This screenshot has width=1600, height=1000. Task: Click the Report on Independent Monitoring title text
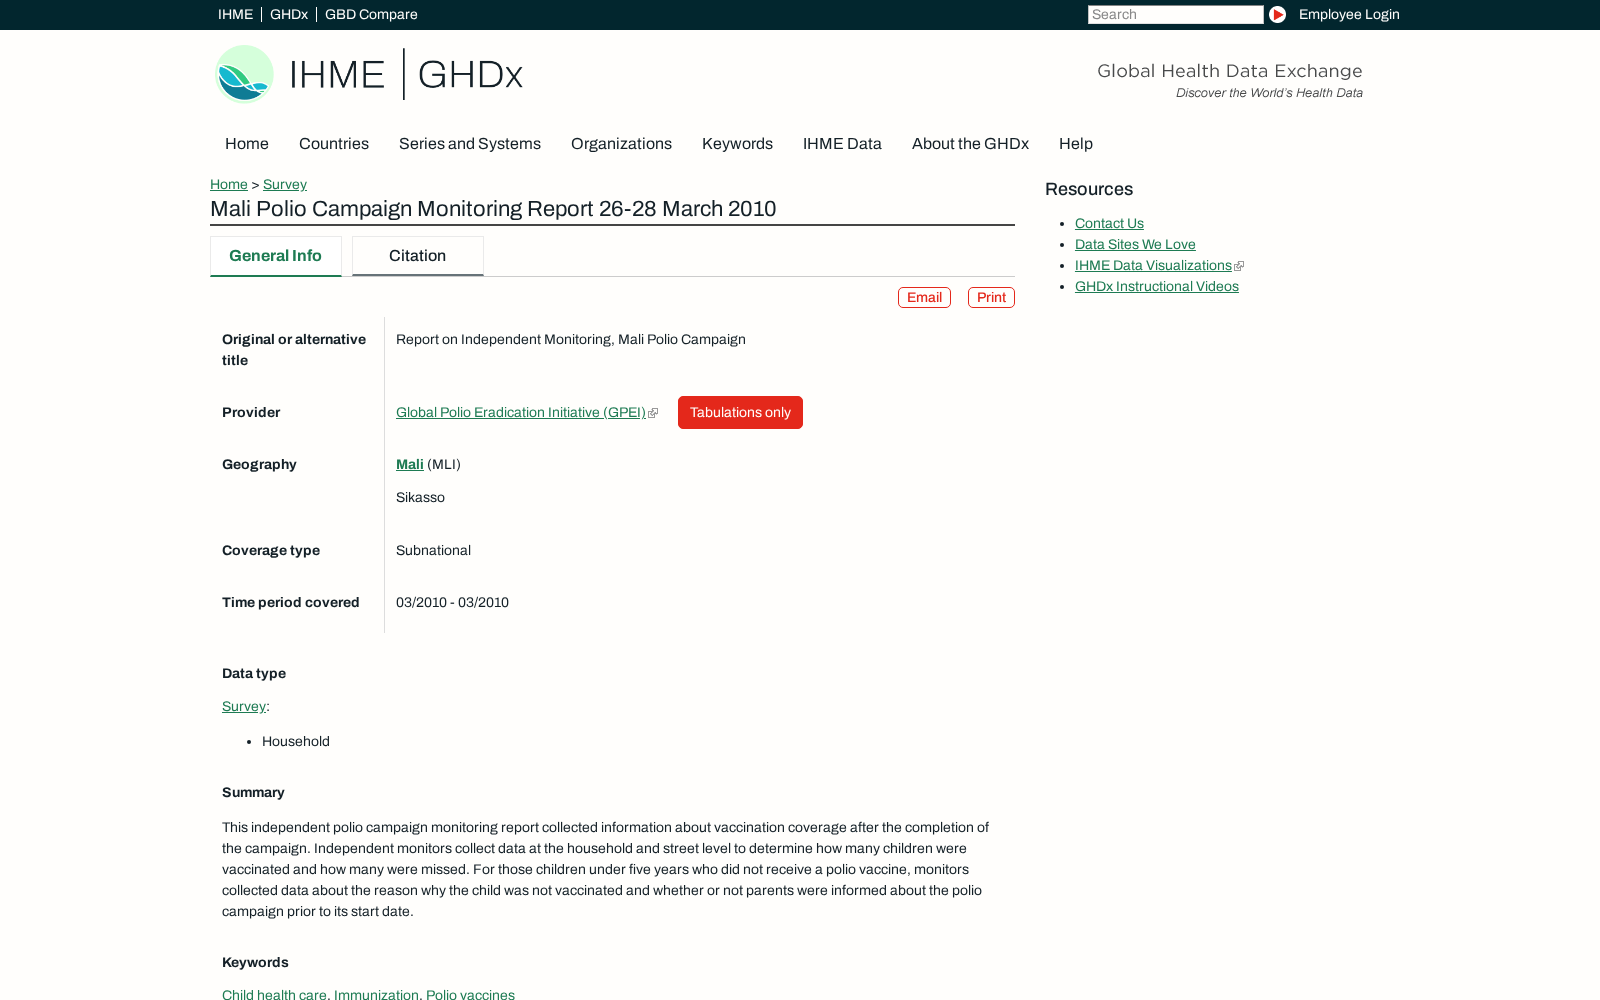(x=571, y=339)
